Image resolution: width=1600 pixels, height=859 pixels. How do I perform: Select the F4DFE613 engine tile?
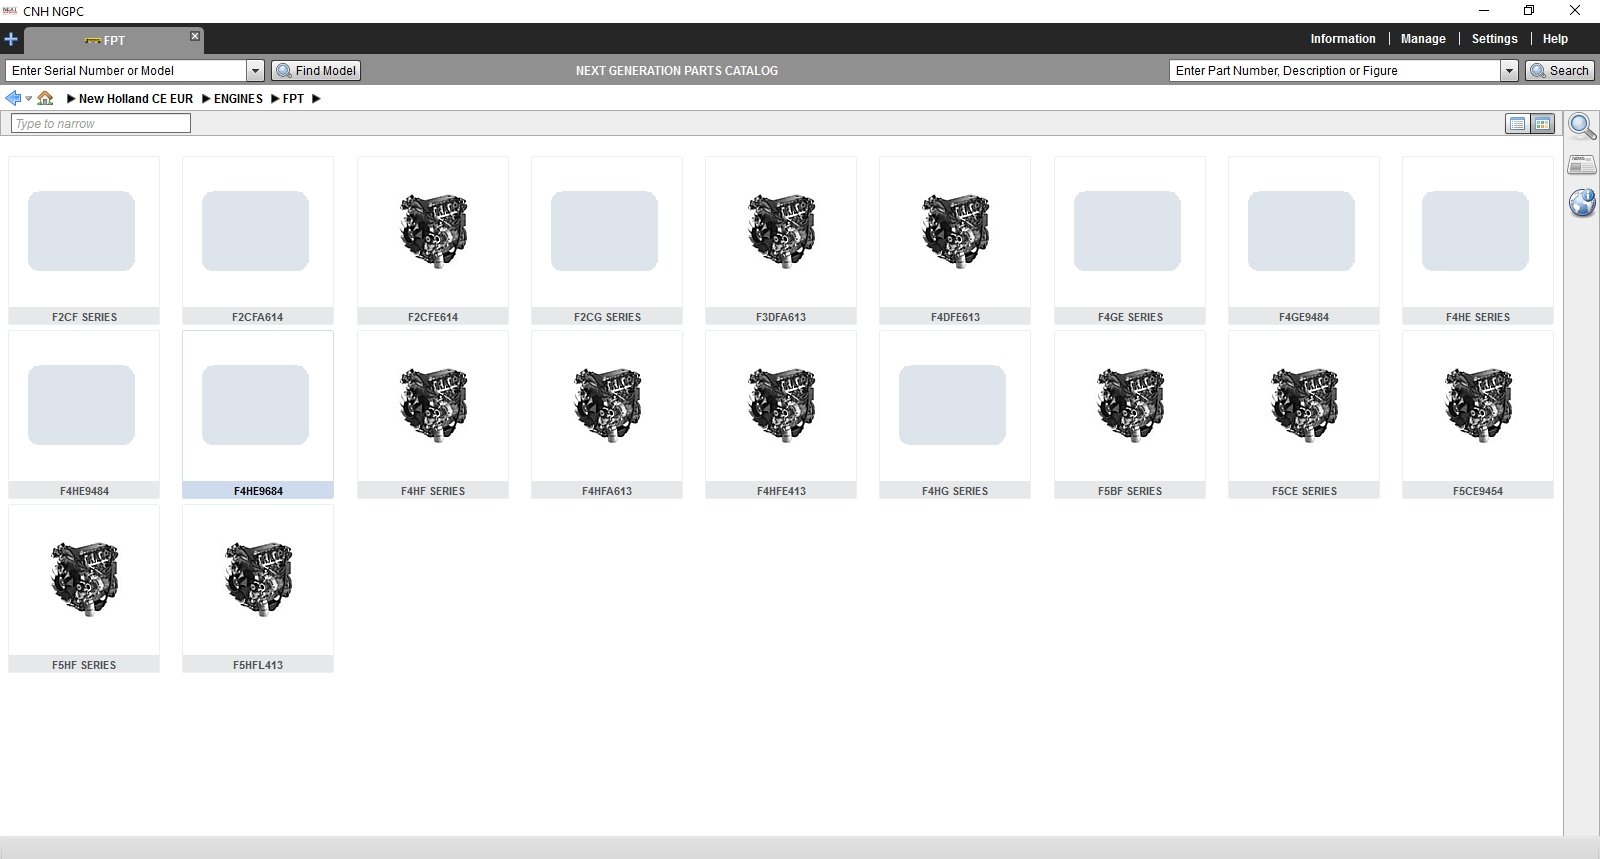(x=955, y=240)
